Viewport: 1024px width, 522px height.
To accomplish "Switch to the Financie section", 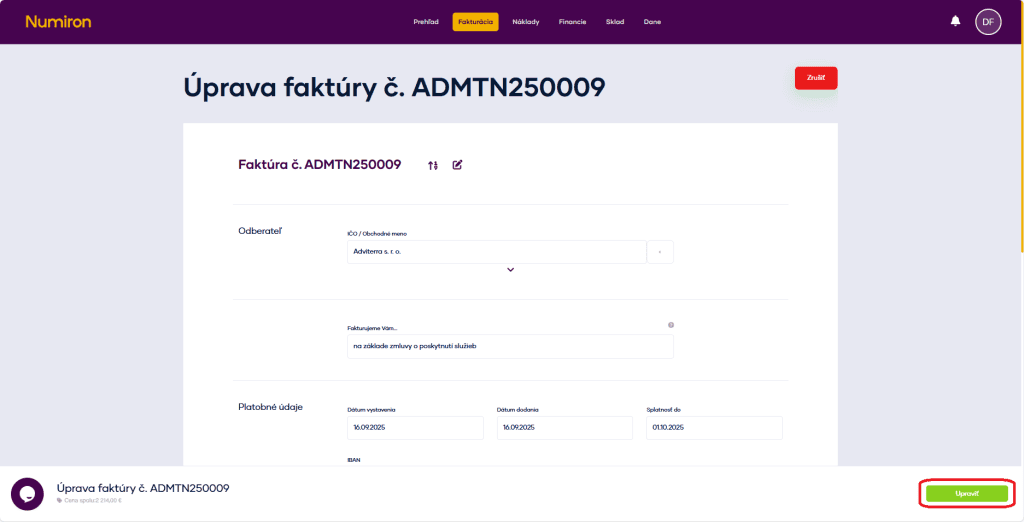I will coord(572,22).
